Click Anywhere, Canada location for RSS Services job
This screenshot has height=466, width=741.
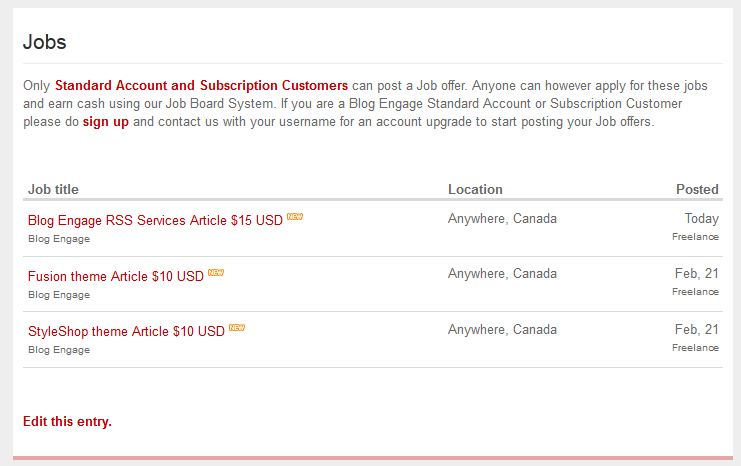[x=502, y=218]
